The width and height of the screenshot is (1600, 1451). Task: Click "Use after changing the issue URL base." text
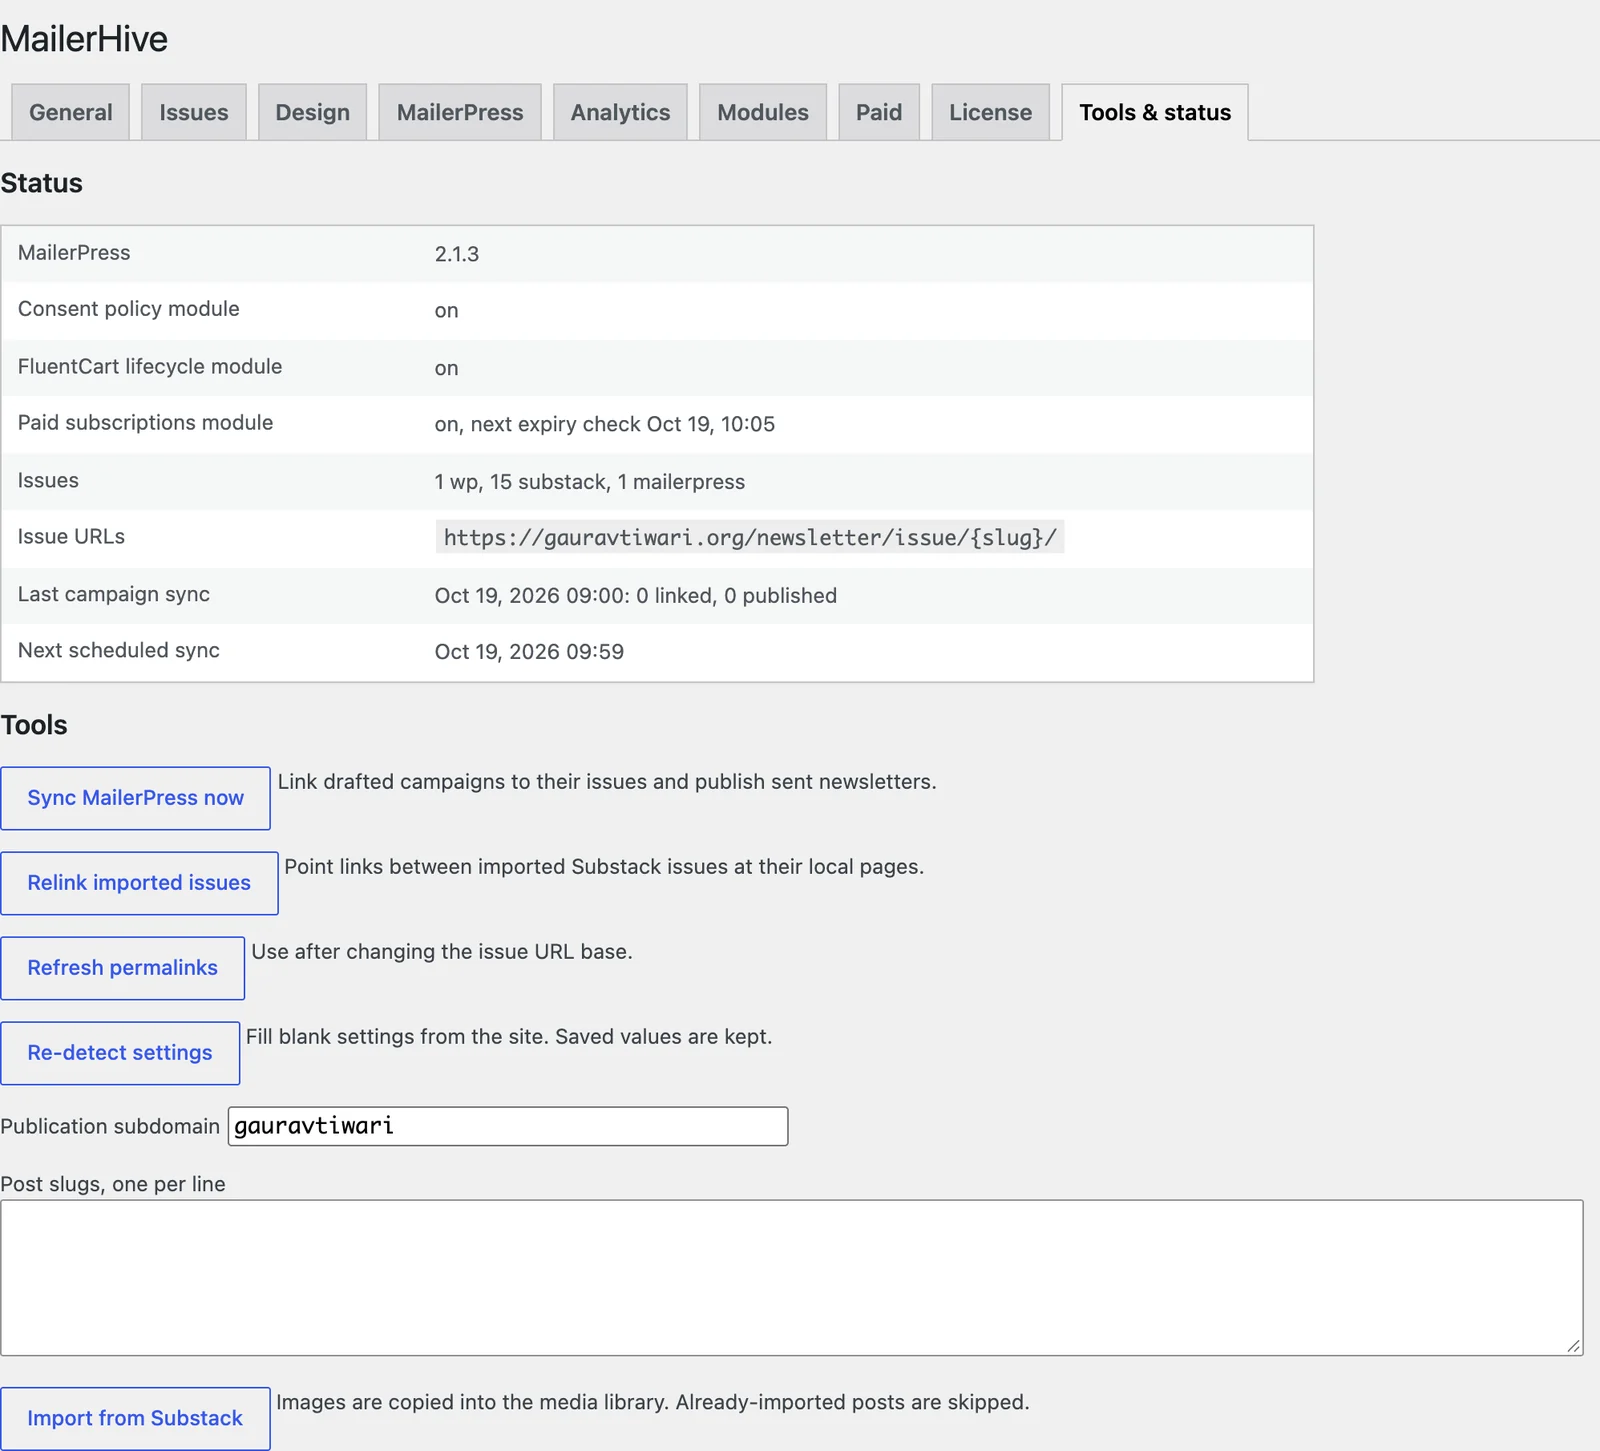click(442, 951)
